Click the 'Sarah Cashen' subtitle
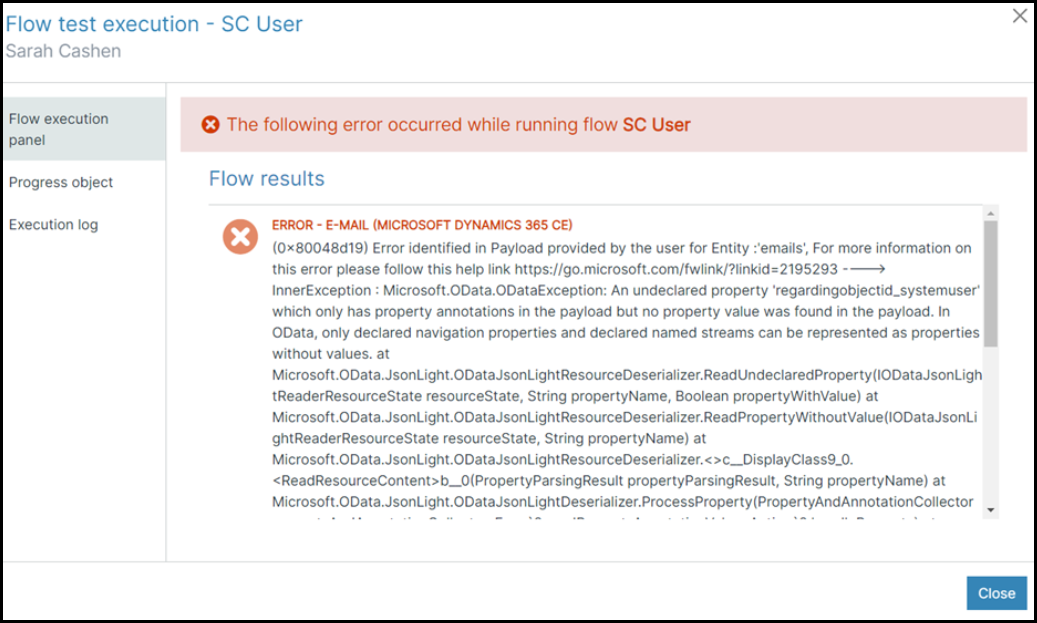1037x623 pixels. click(63, 51)
